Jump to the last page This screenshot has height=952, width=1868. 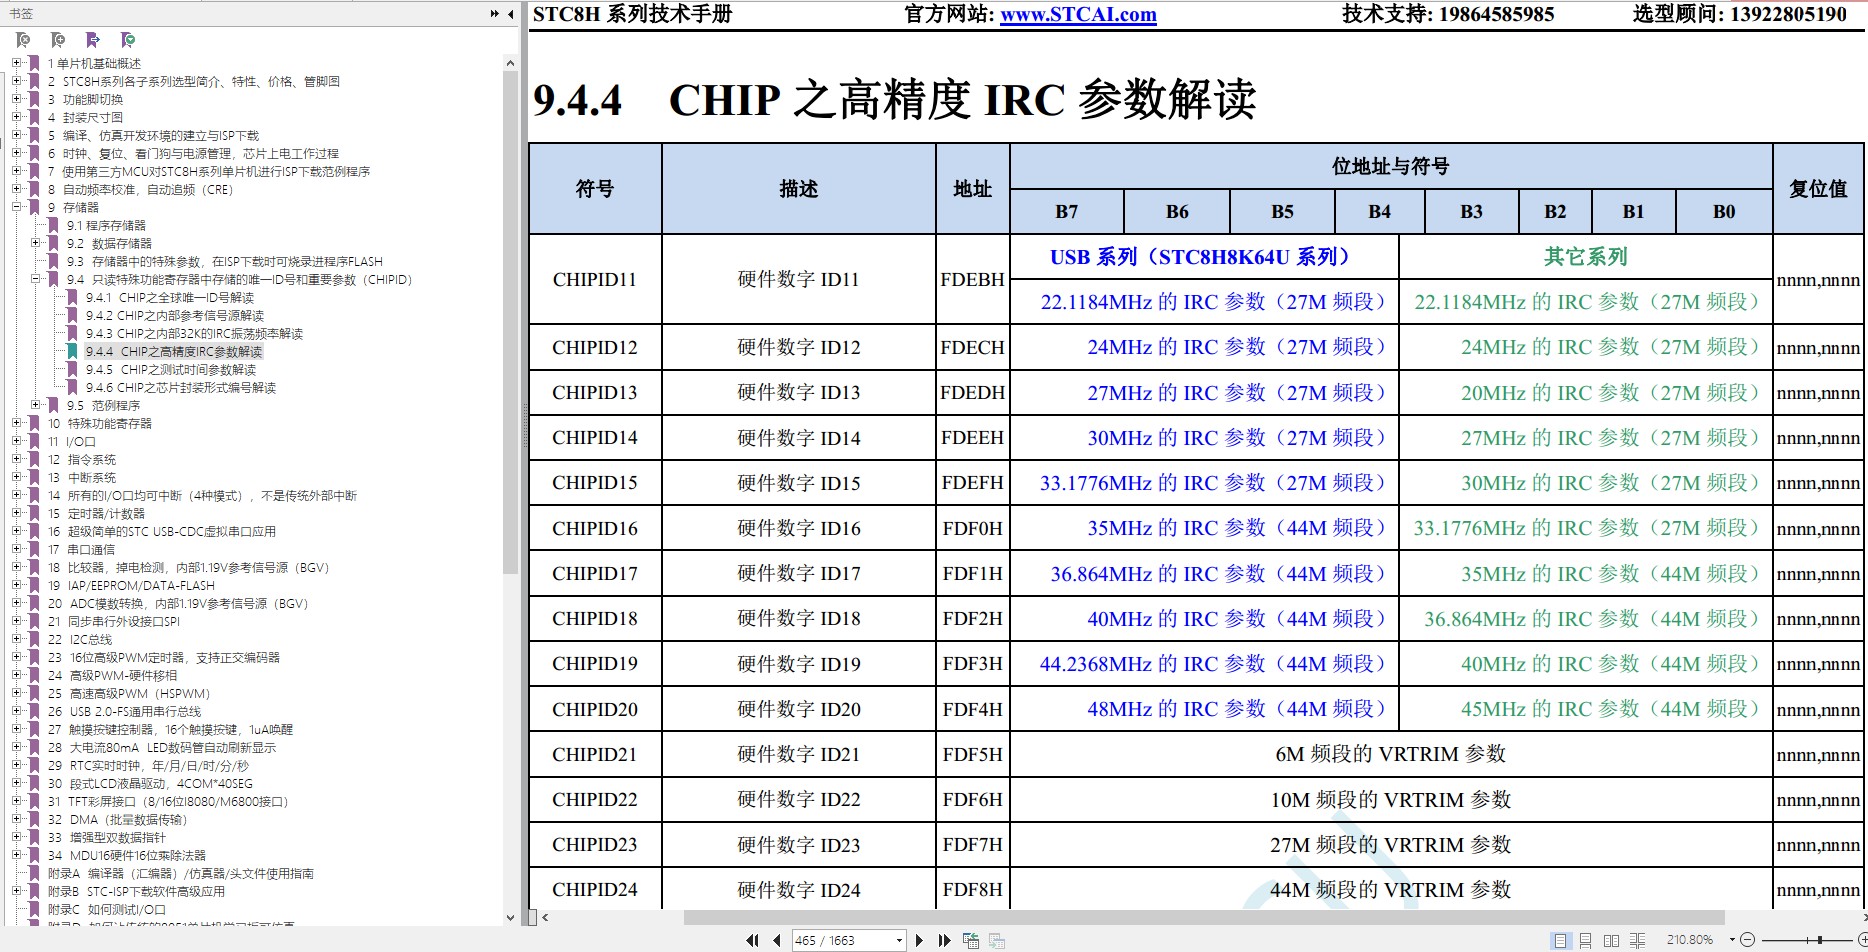point(944,940)
